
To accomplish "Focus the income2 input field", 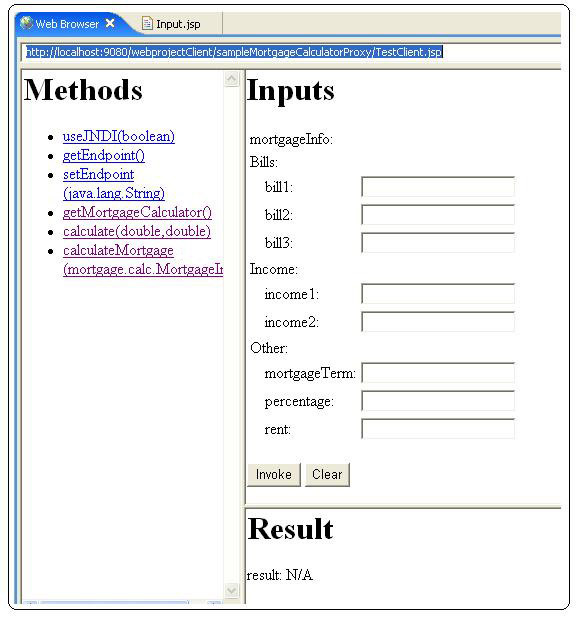I will tap(438, 322).
